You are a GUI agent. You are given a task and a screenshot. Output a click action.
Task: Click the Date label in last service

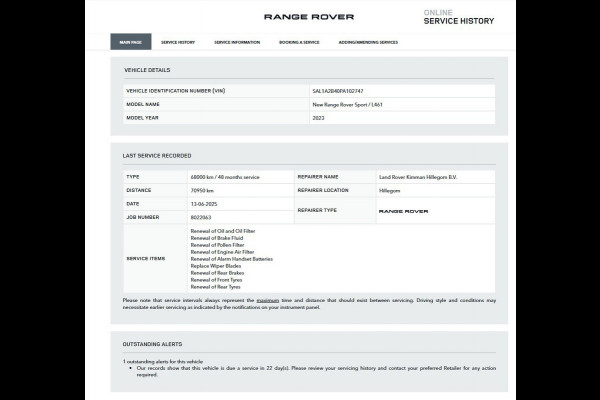coord(133,204)
